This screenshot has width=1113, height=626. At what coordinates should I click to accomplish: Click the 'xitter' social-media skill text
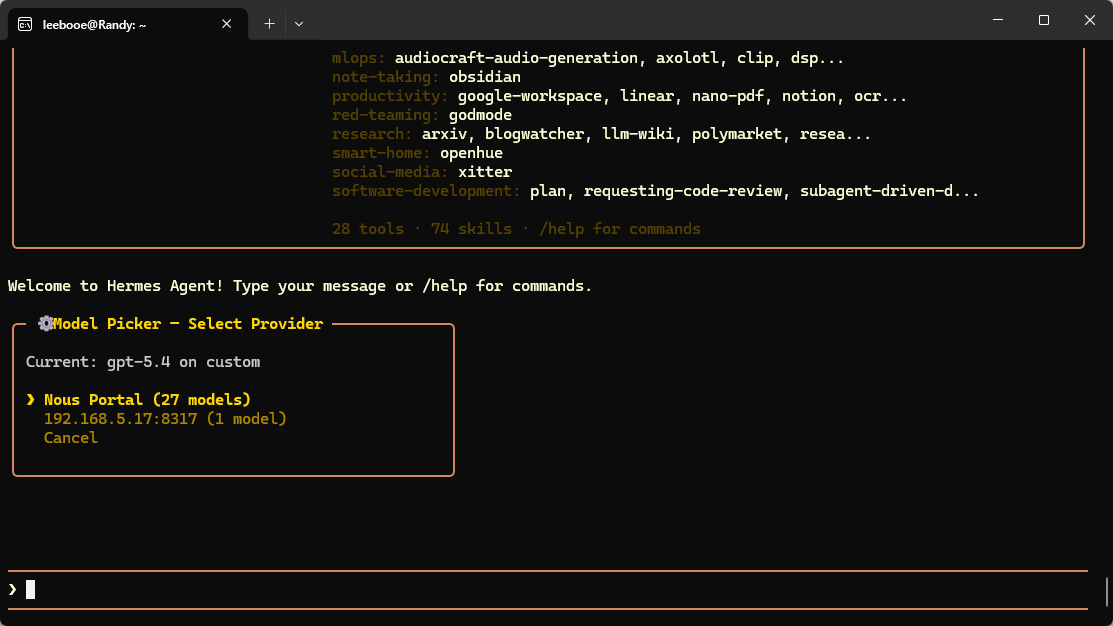click(485, 172)
